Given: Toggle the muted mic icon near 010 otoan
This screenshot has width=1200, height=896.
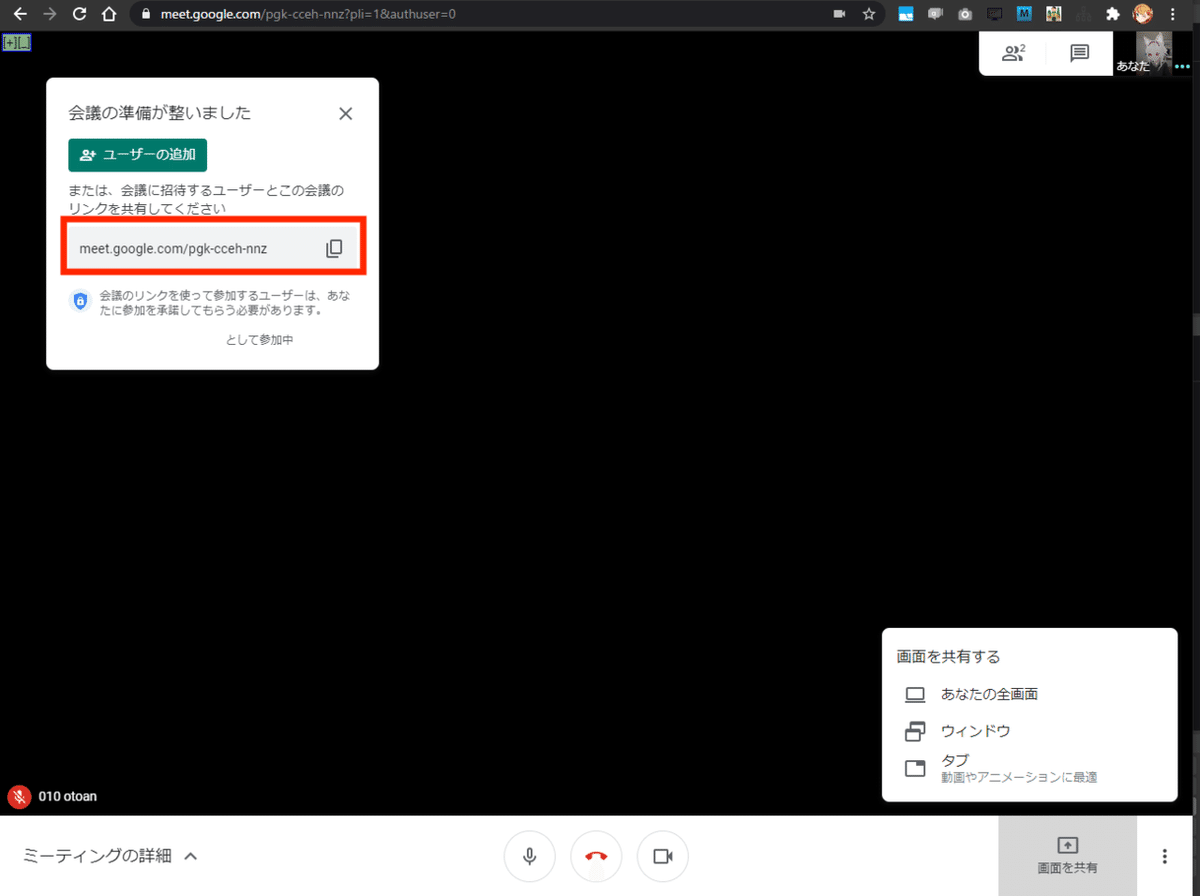Looking at the screenshot, I should coord(18,796).
